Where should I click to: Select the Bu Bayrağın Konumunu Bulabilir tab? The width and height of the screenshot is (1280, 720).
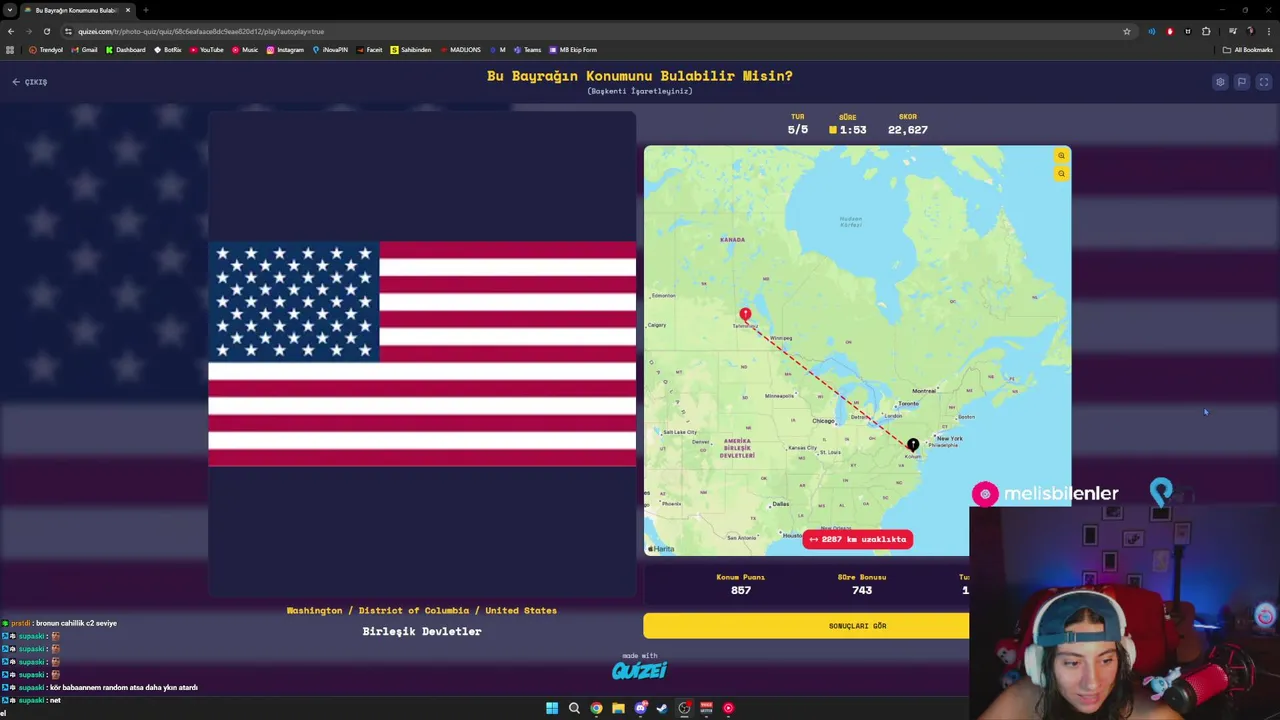click(x=76, y=10)
